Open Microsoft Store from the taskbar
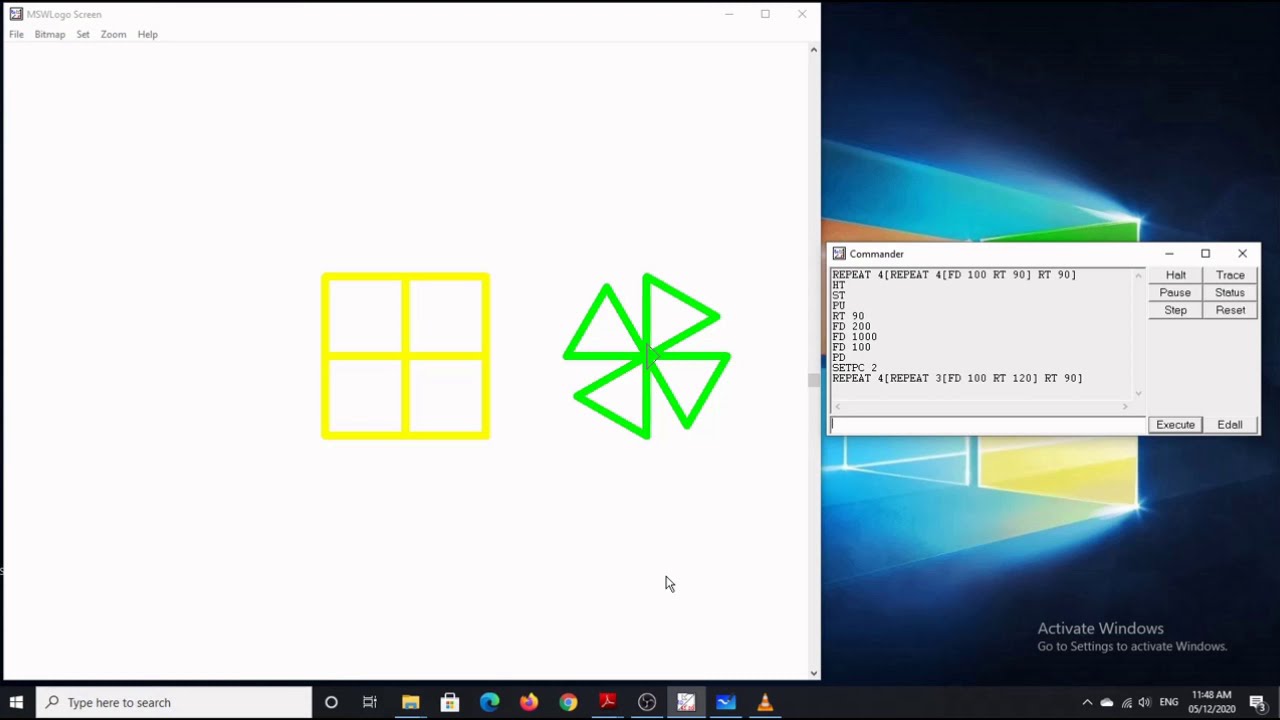1280x720 pixels. tap(450, 702)
